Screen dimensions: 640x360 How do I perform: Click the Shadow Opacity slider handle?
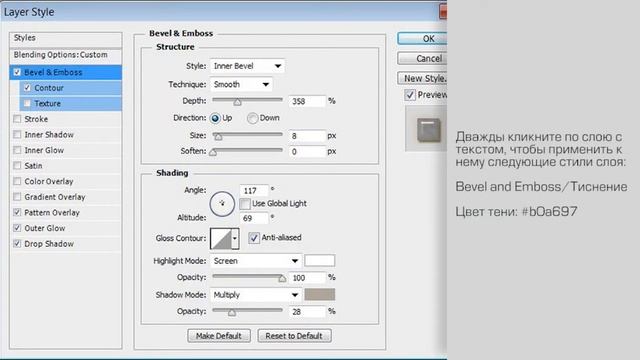point(232,312)
